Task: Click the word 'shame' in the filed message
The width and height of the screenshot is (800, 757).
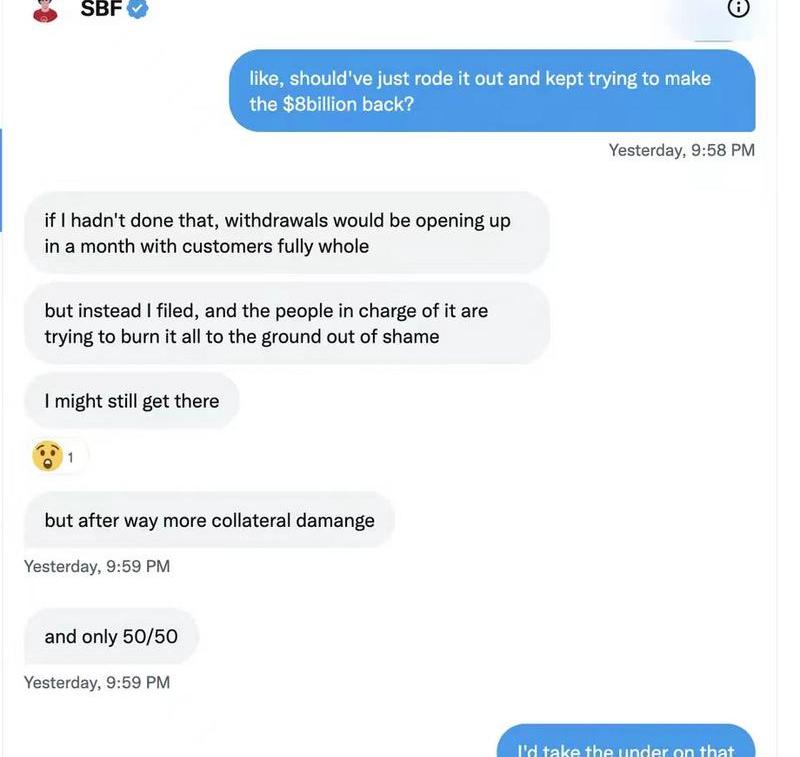Action: pos(411,337)
